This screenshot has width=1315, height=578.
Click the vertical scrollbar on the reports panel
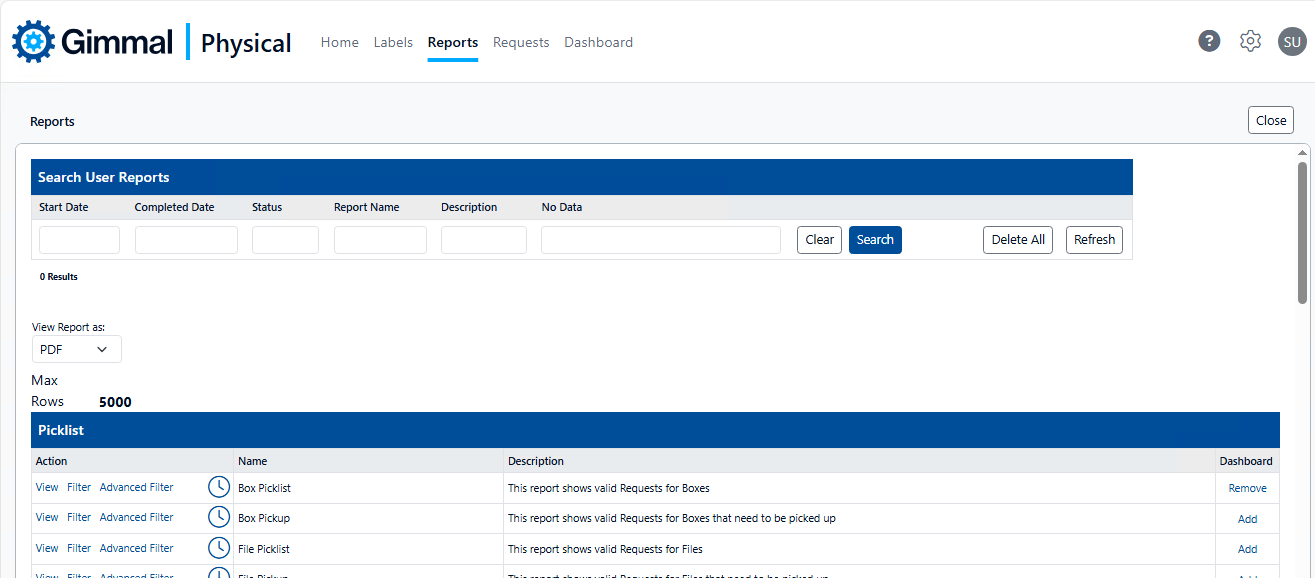(x=1302, y=232)
